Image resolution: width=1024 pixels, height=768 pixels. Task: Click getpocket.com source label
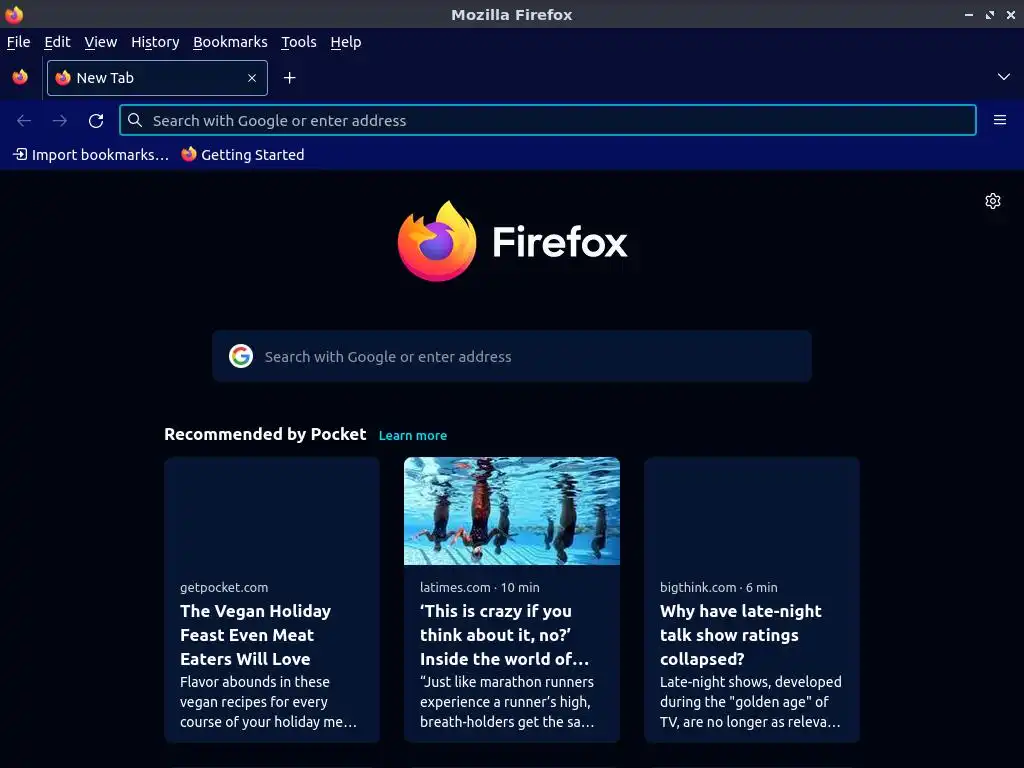224,587
